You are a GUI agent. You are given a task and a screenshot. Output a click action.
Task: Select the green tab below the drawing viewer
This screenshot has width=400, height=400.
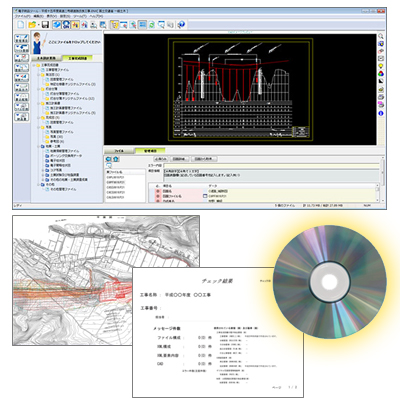click(x=150, y=151)
